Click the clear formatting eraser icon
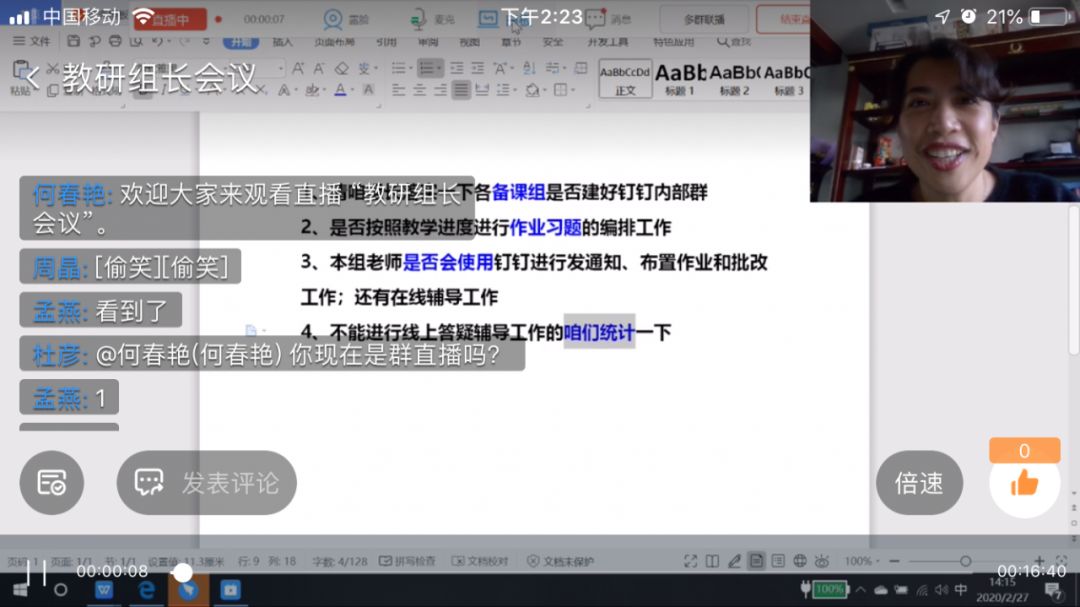 342,68
